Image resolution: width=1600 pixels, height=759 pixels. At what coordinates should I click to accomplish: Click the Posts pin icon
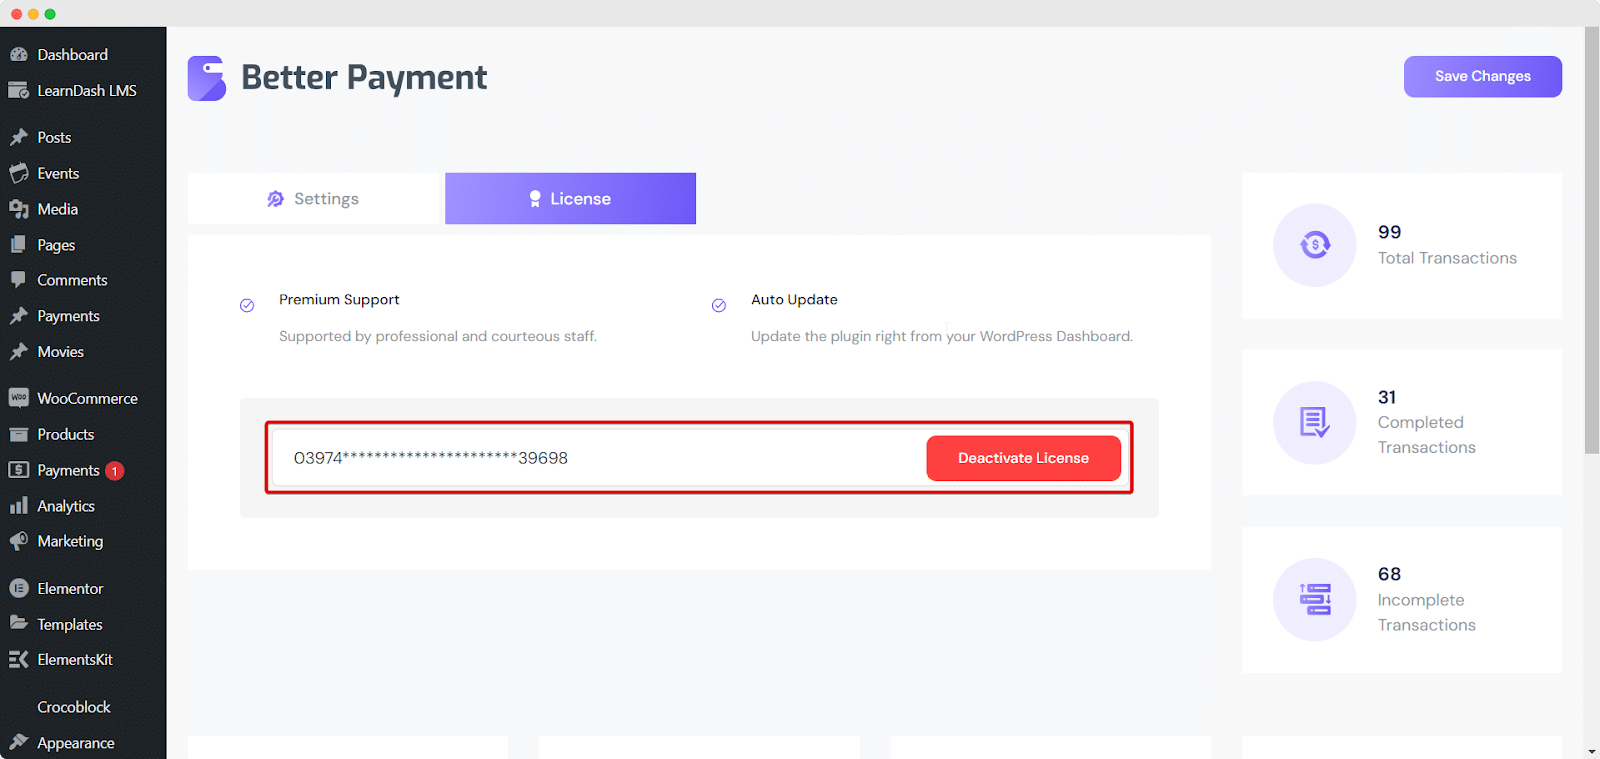18,137
